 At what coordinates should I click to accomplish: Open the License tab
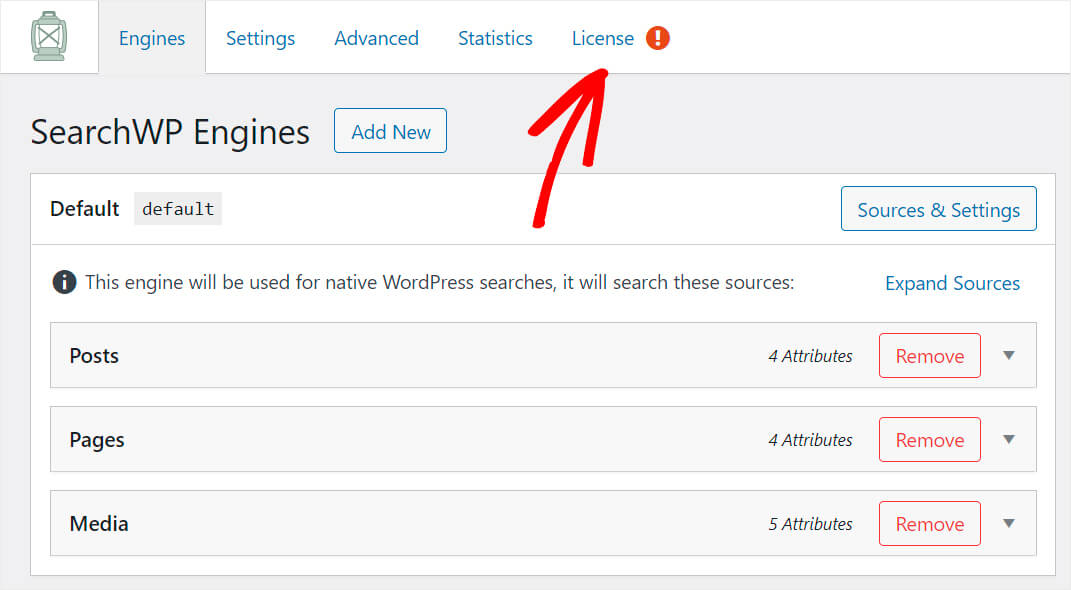(602, 38)
